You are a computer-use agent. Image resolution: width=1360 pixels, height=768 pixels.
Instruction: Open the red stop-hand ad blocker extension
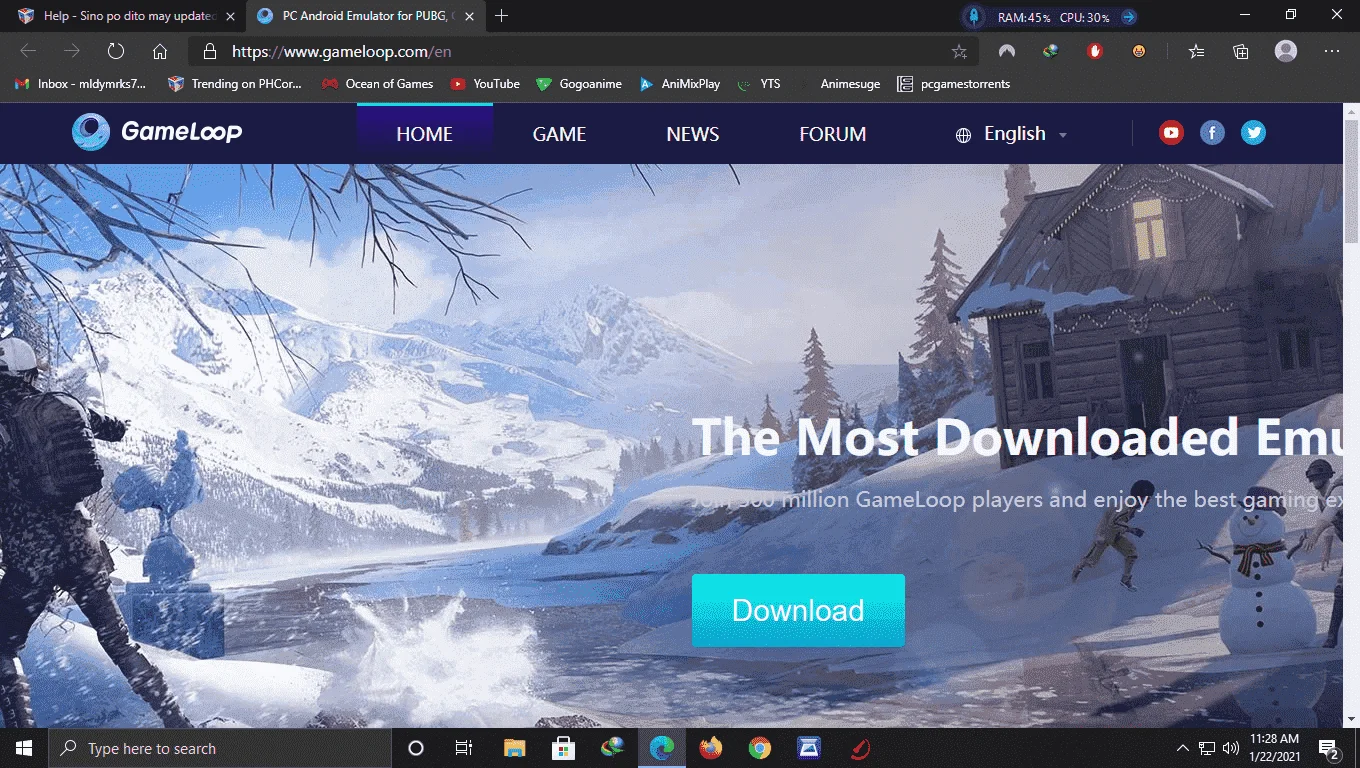(1095, 51)
